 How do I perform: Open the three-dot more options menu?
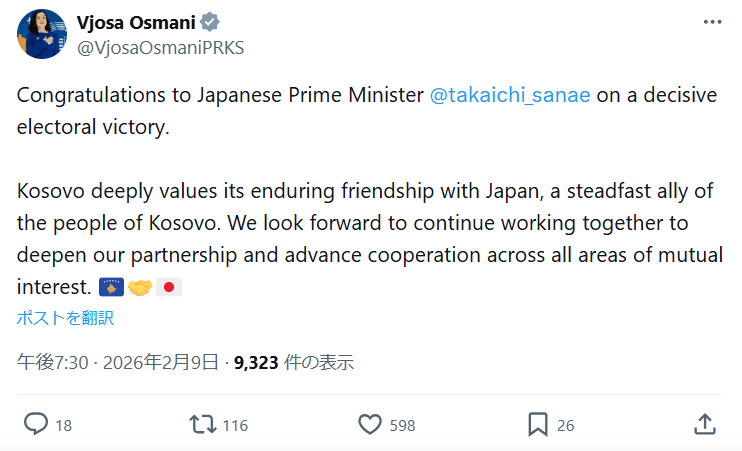[711, 23]
